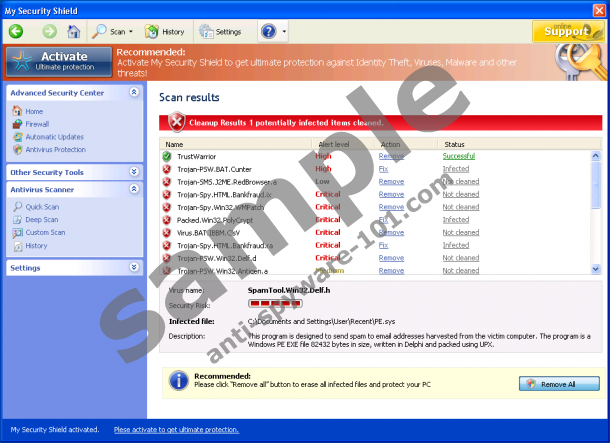The width and height of the screenshot is (610, 443).
Task: Start a Quick Scan from the sidebar
Action: point(41,207)
